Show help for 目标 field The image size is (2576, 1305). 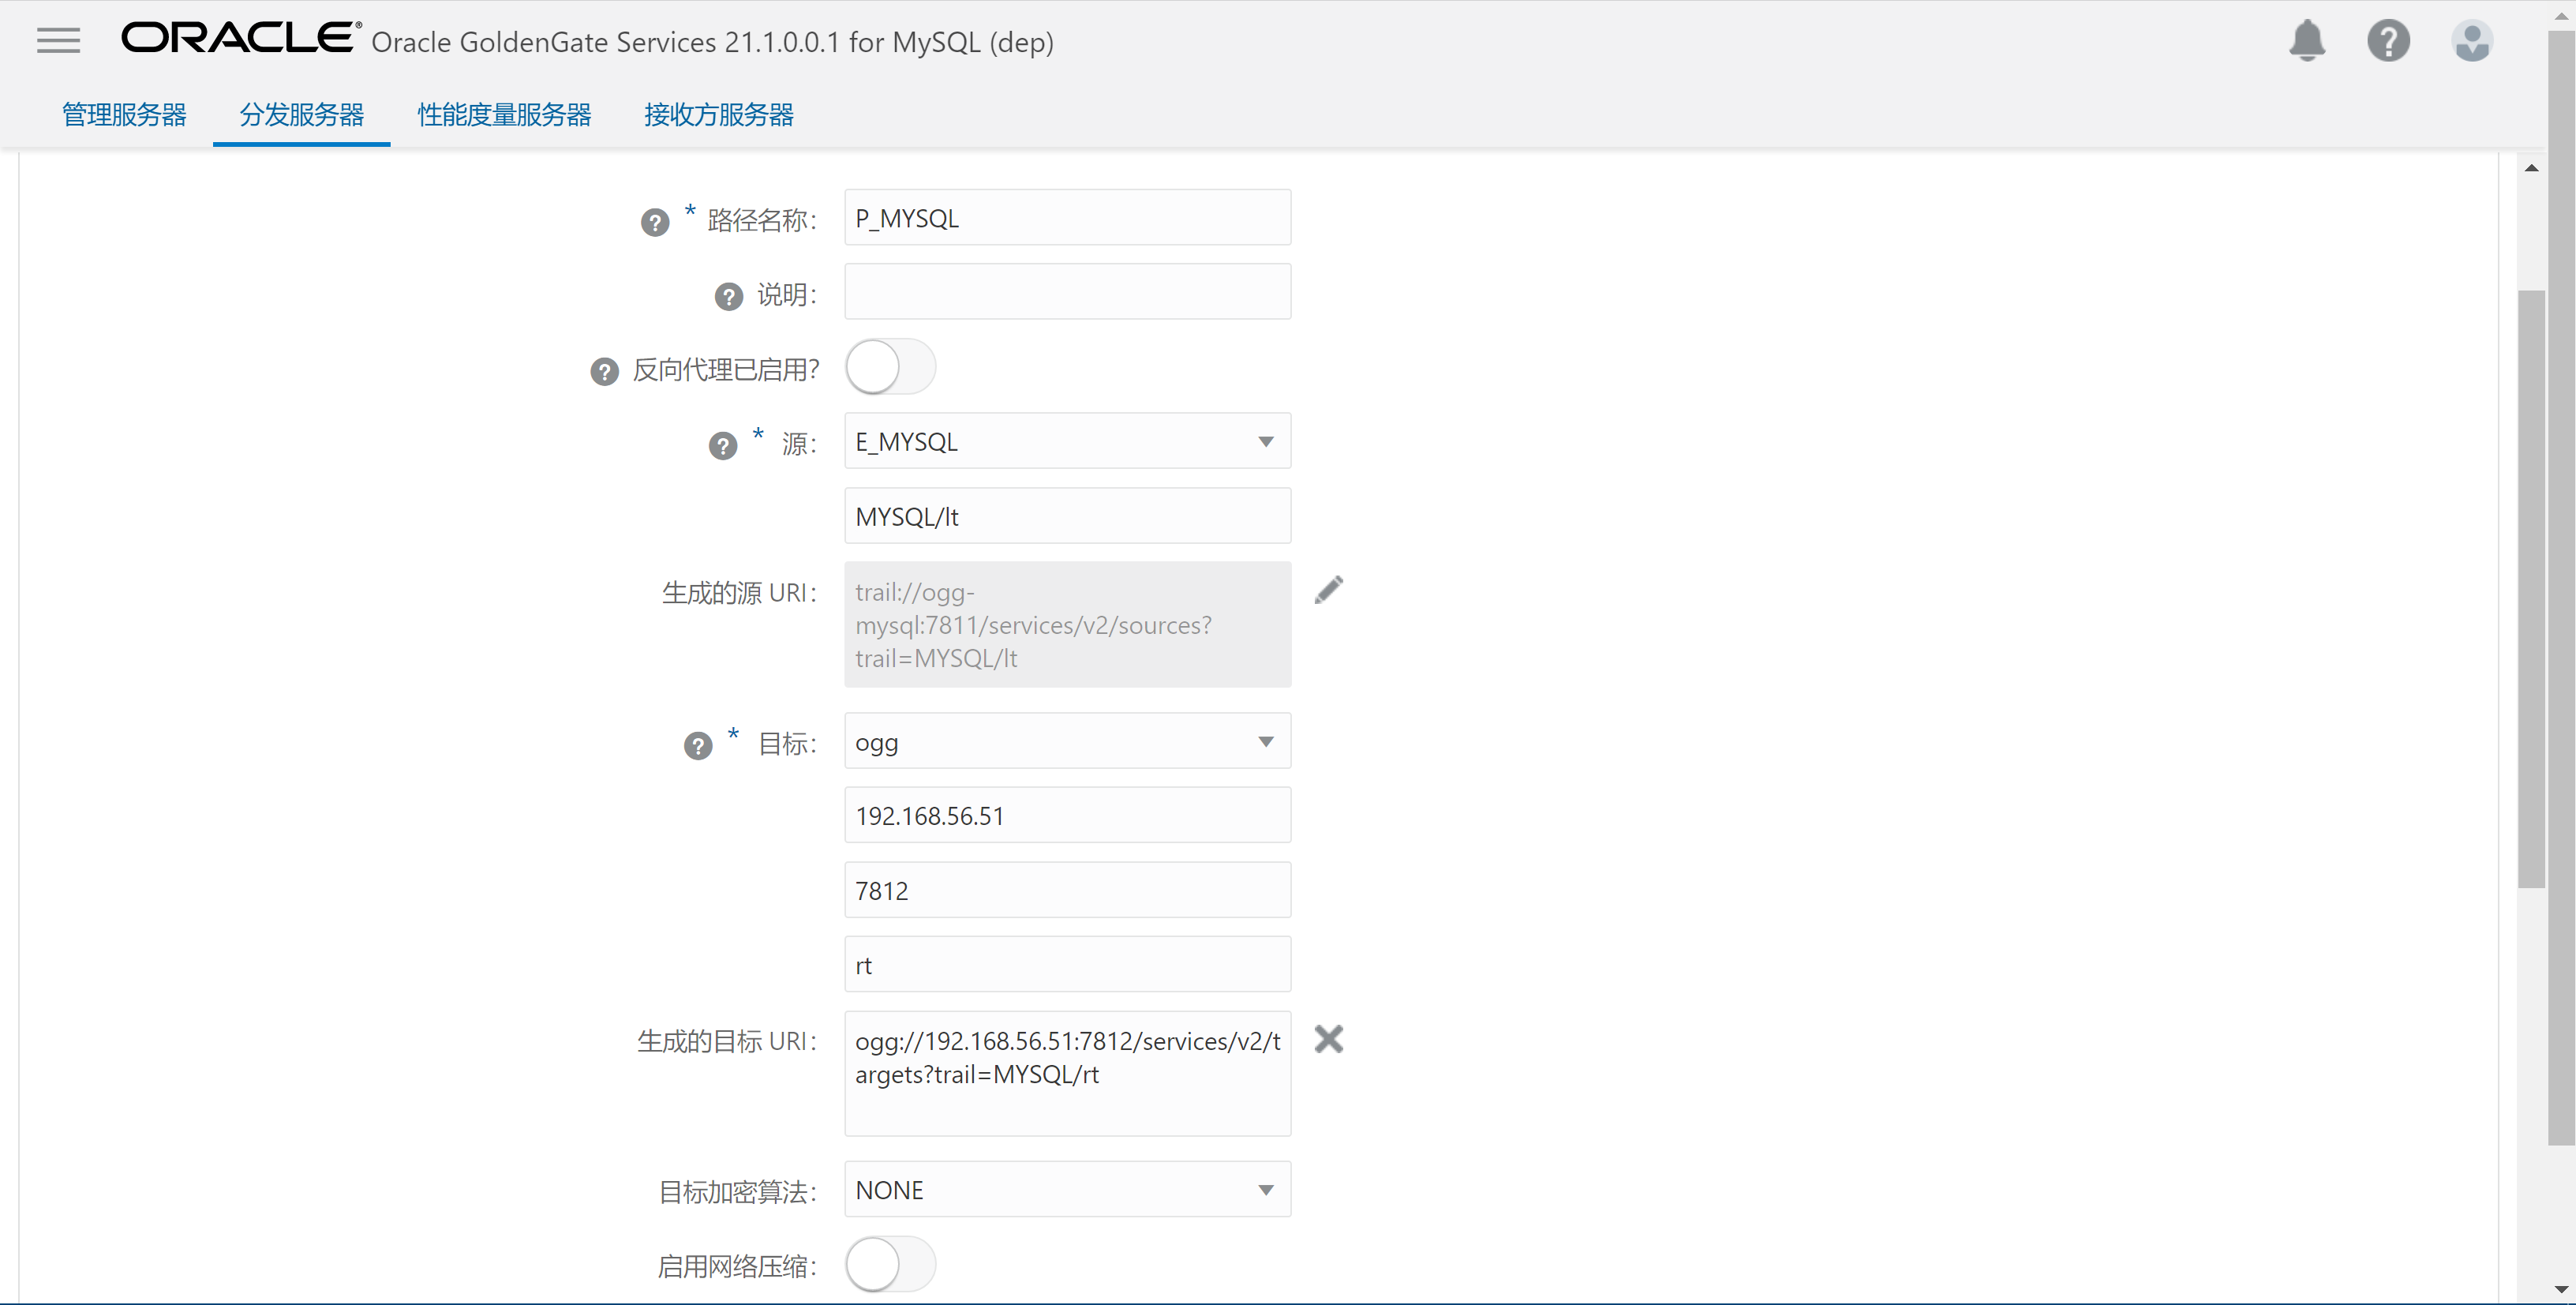tap(698, 746)
